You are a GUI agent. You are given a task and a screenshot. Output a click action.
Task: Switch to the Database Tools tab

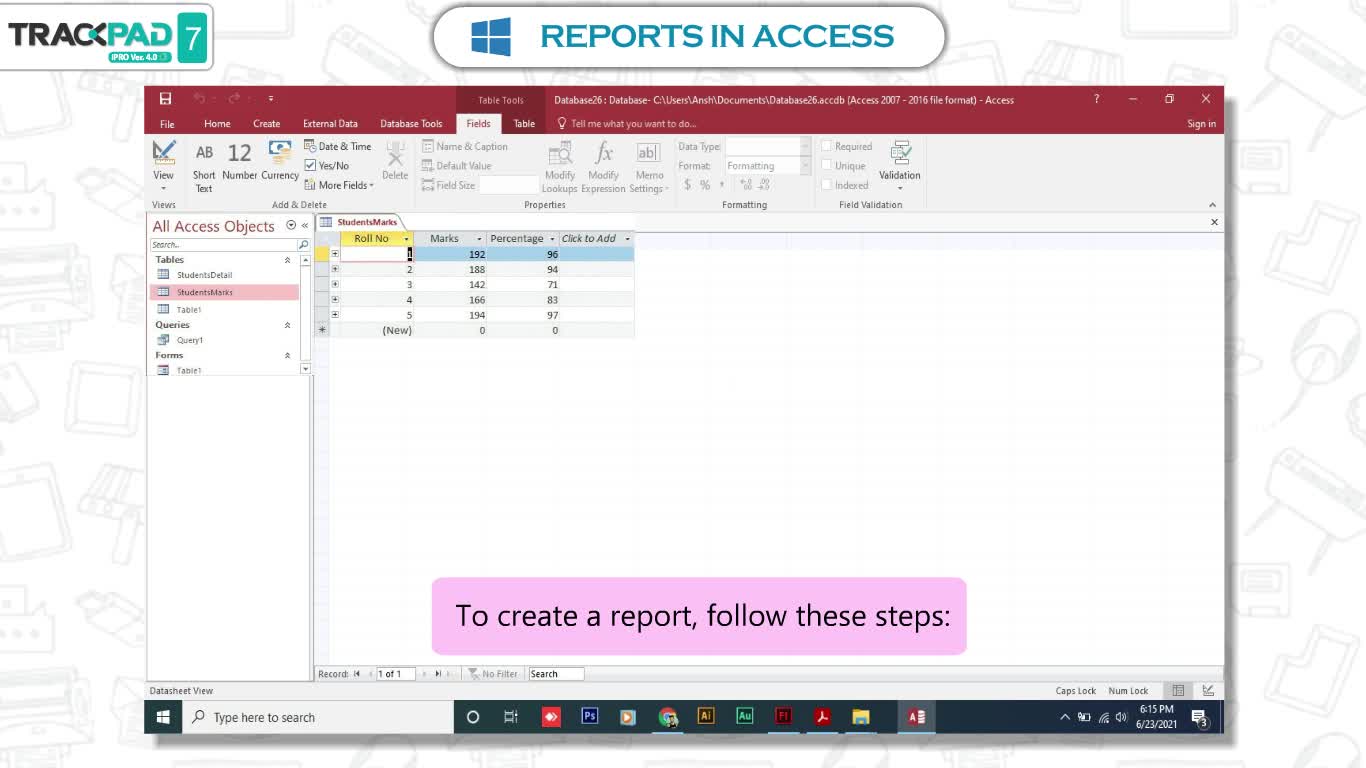coord(411,124)
